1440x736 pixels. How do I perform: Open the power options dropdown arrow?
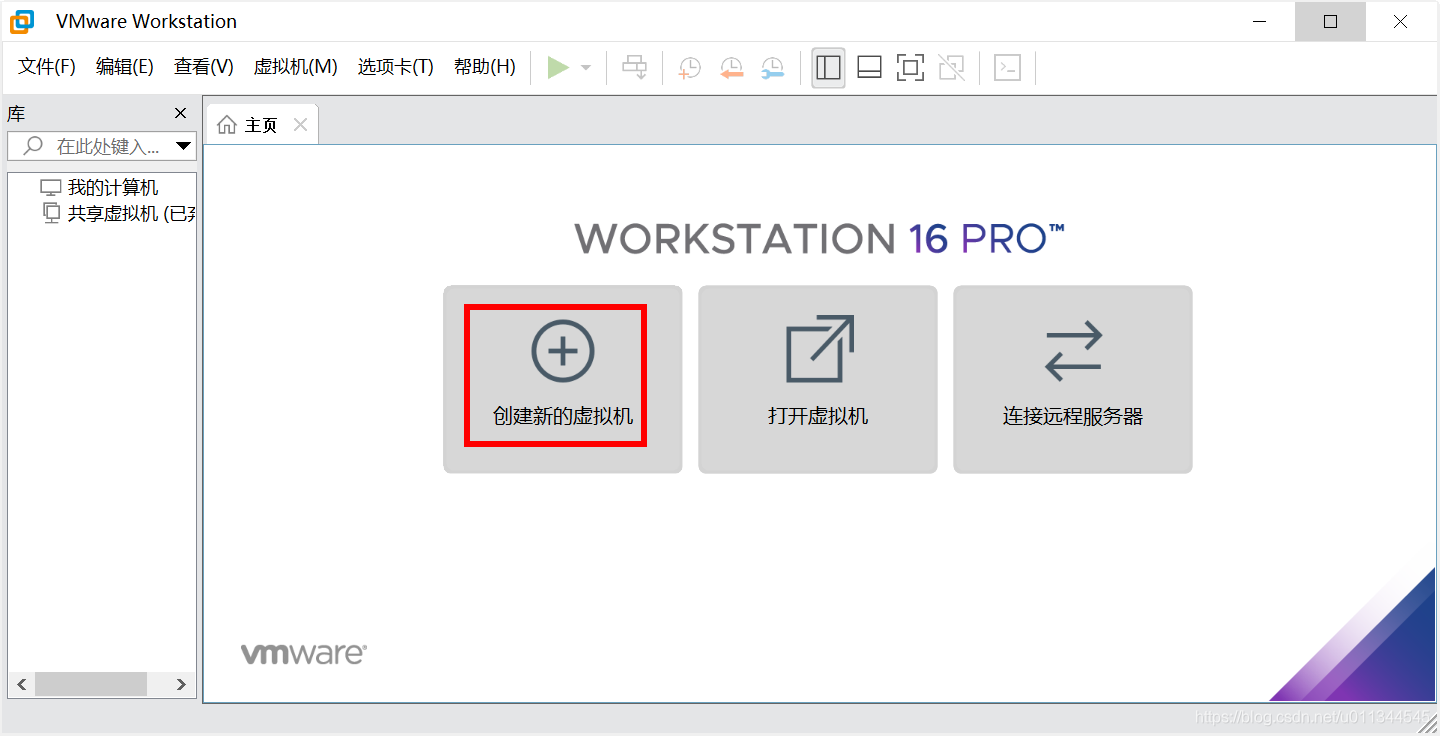pyautogui.click(x=586, y=68)
